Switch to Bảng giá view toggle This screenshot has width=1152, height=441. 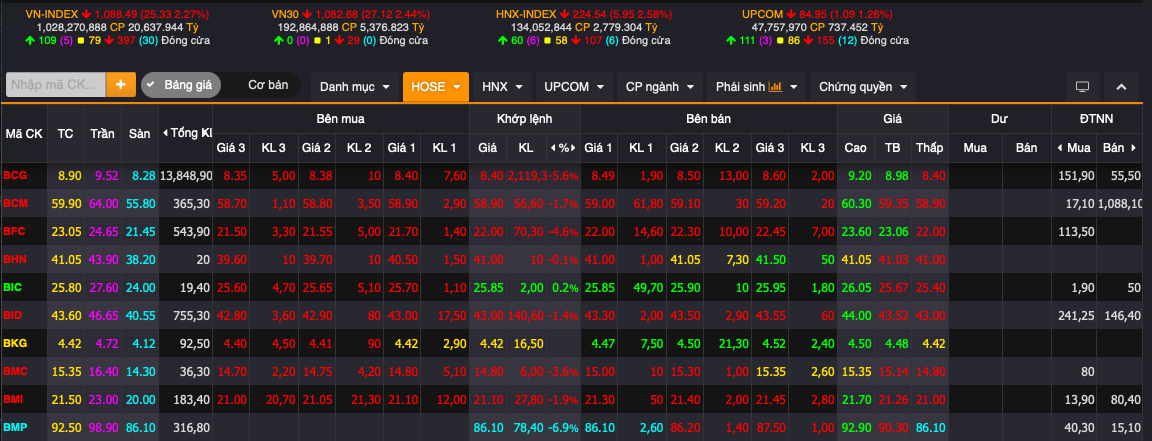coord(181,85)
